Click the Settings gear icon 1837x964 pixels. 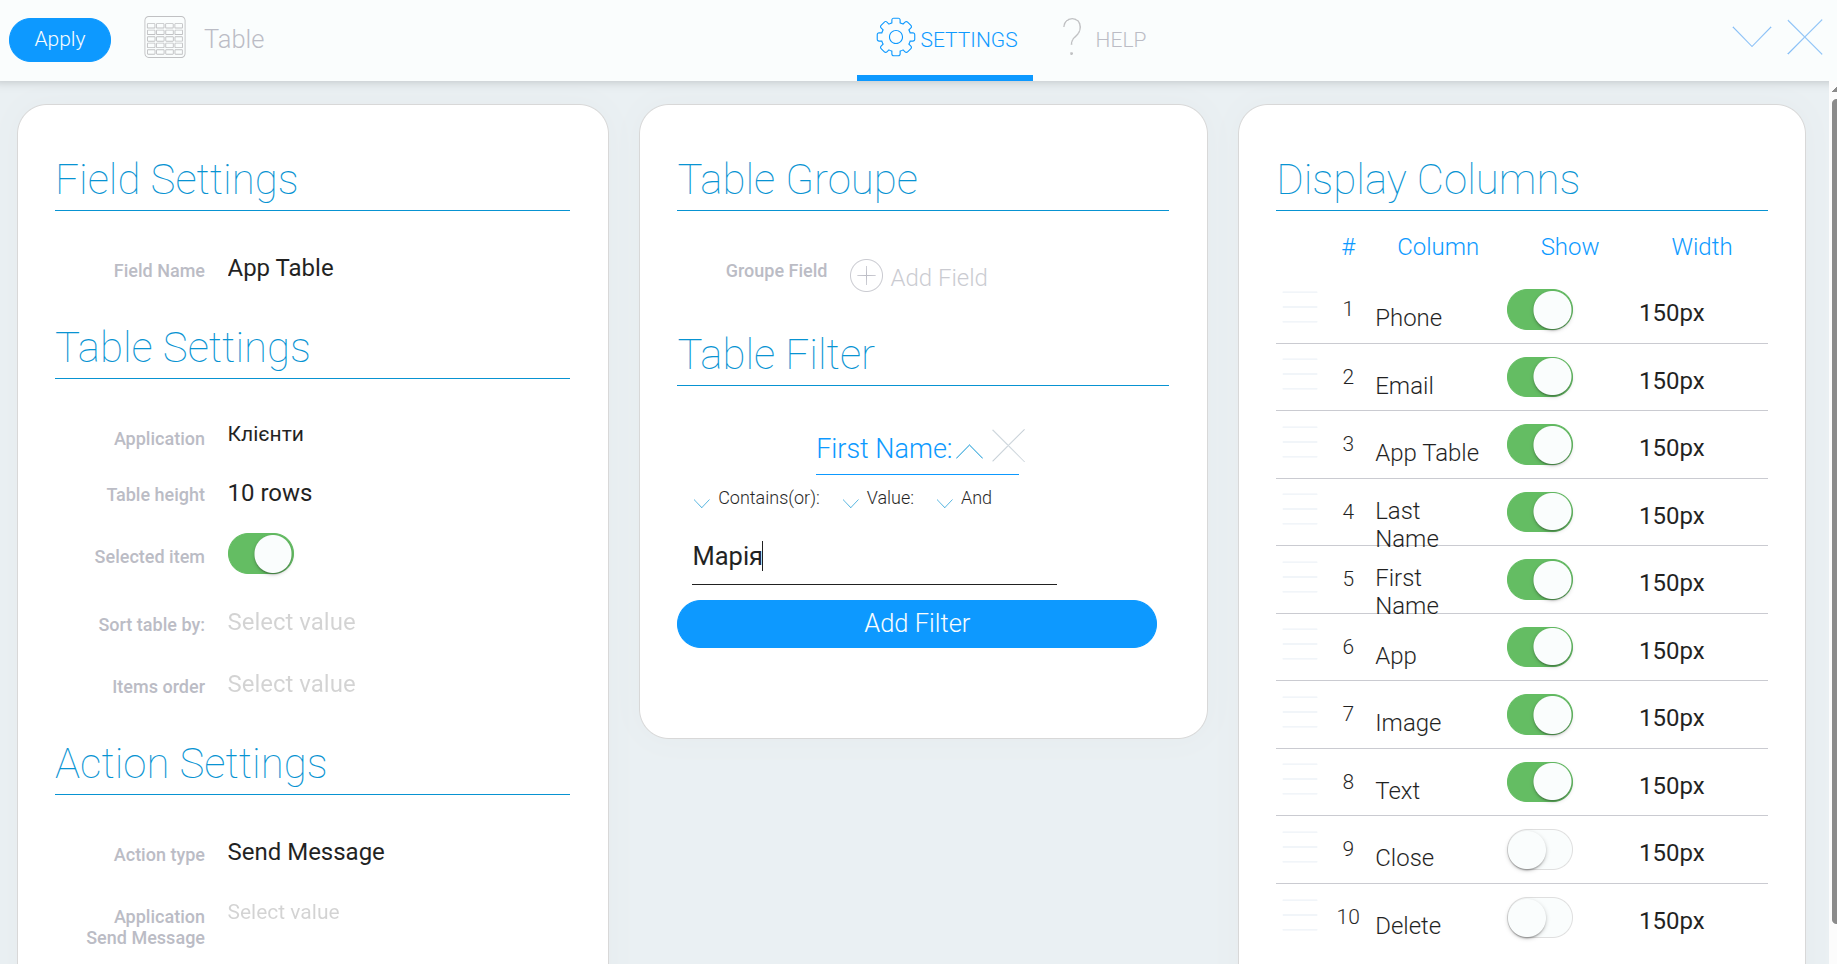coord(895,37)
